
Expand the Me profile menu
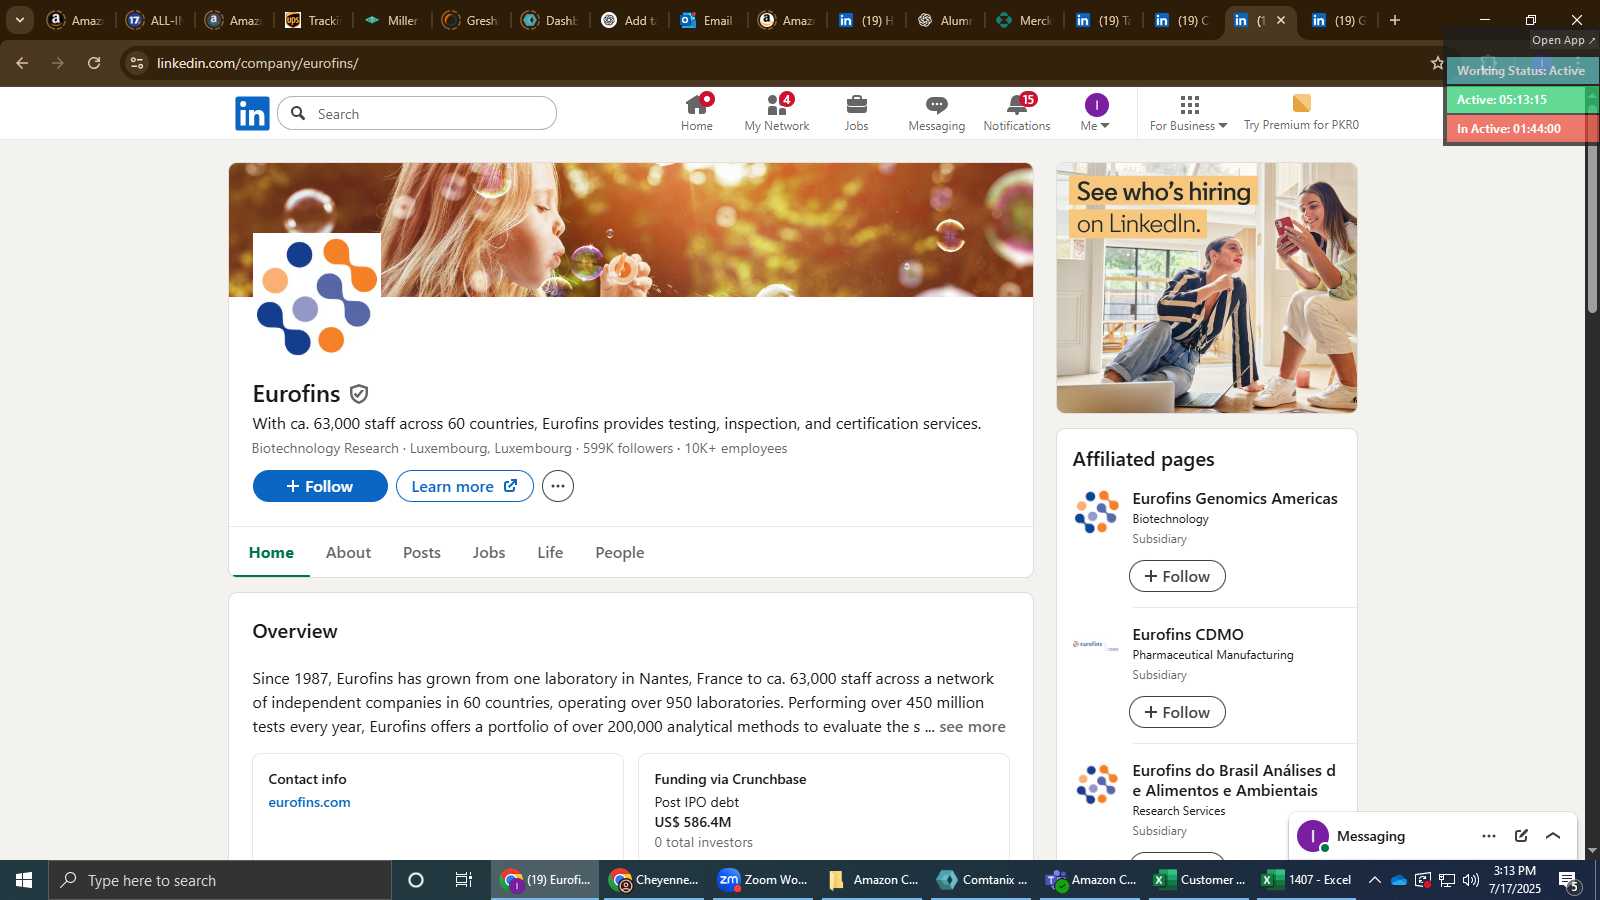click(x=1096, y=113)
